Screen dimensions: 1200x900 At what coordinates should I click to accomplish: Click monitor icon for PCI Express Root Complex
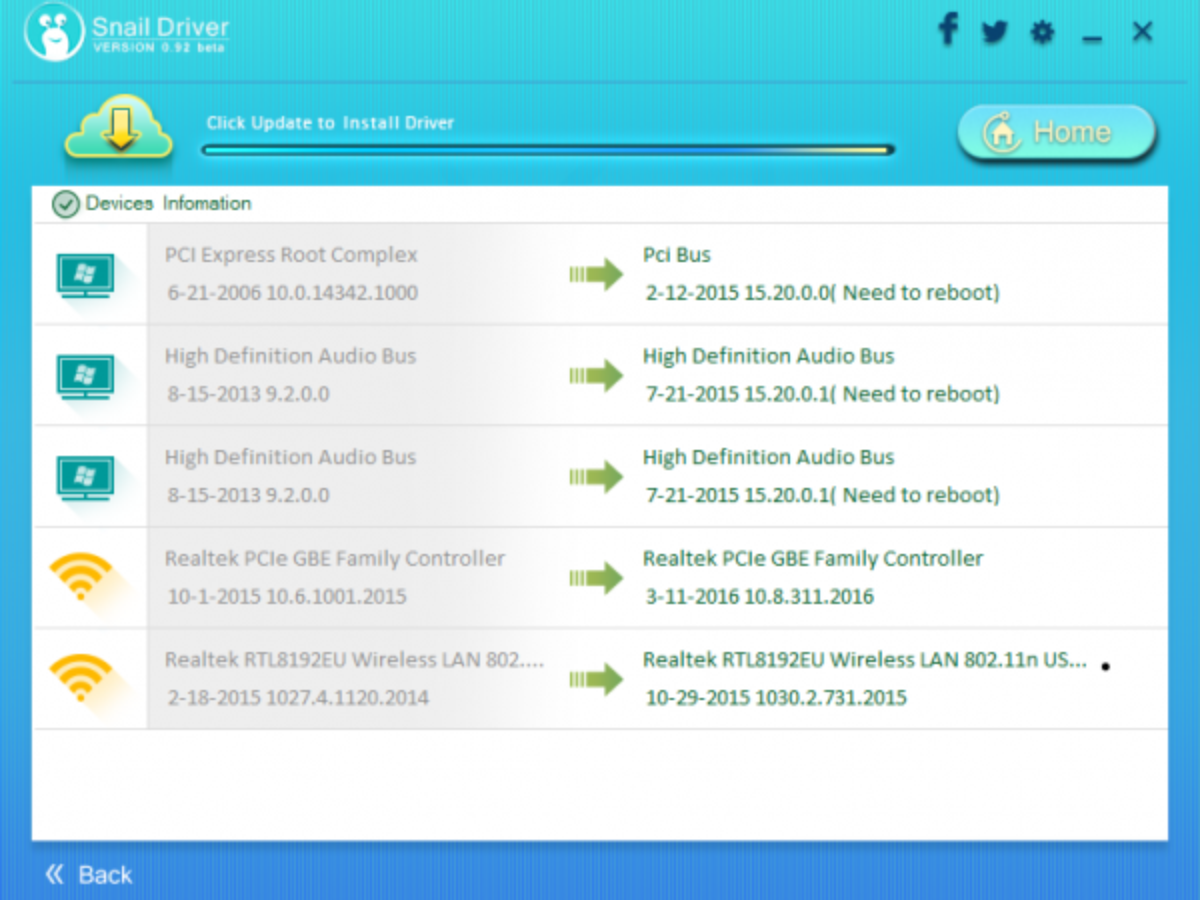point(85,275)
